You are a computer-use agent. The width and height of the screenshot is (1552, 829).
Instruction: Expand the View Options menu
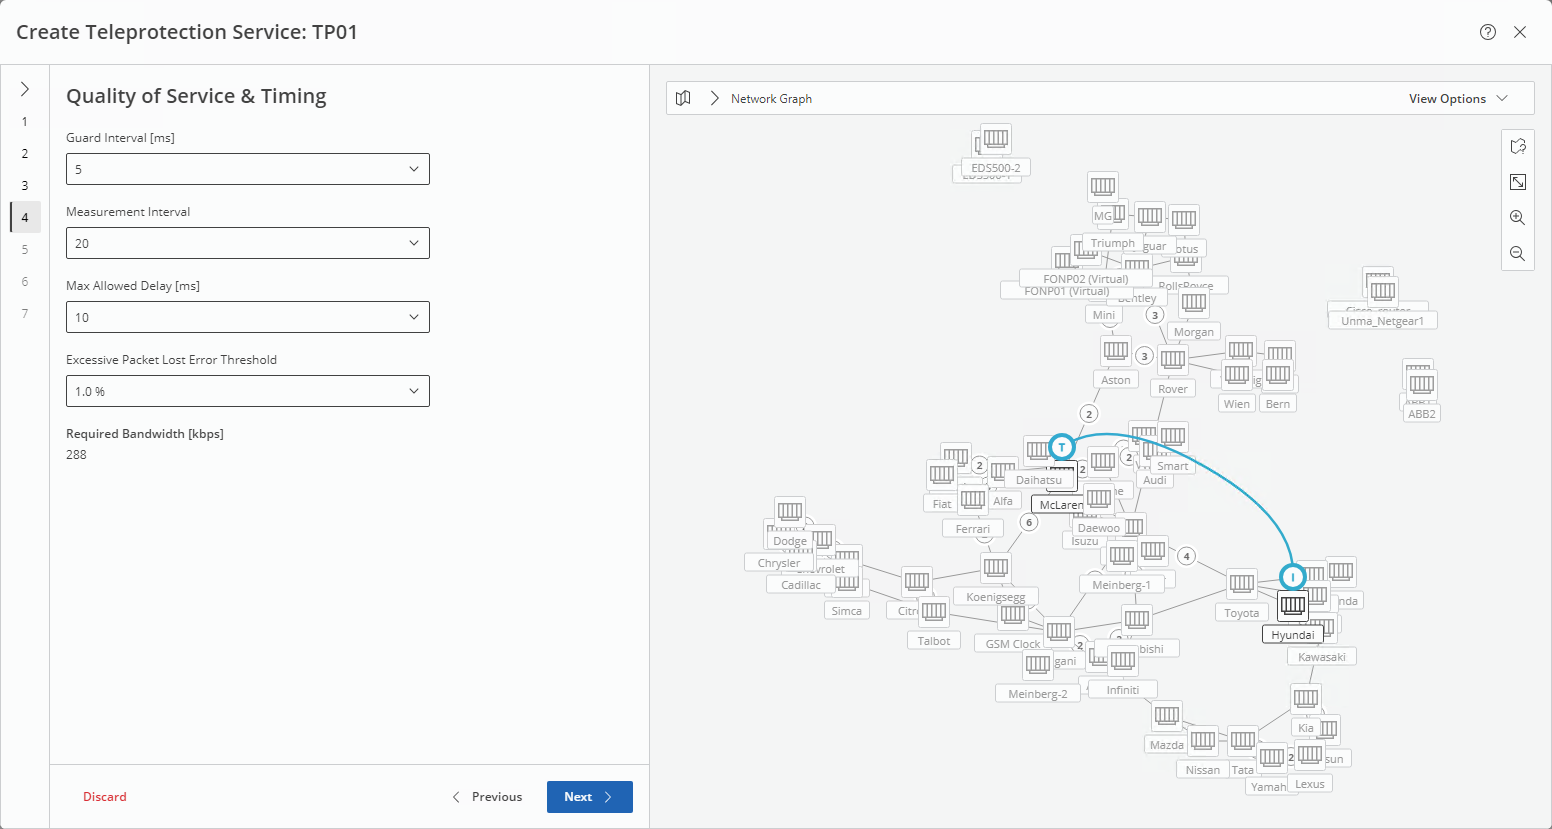coord(1457,98)
